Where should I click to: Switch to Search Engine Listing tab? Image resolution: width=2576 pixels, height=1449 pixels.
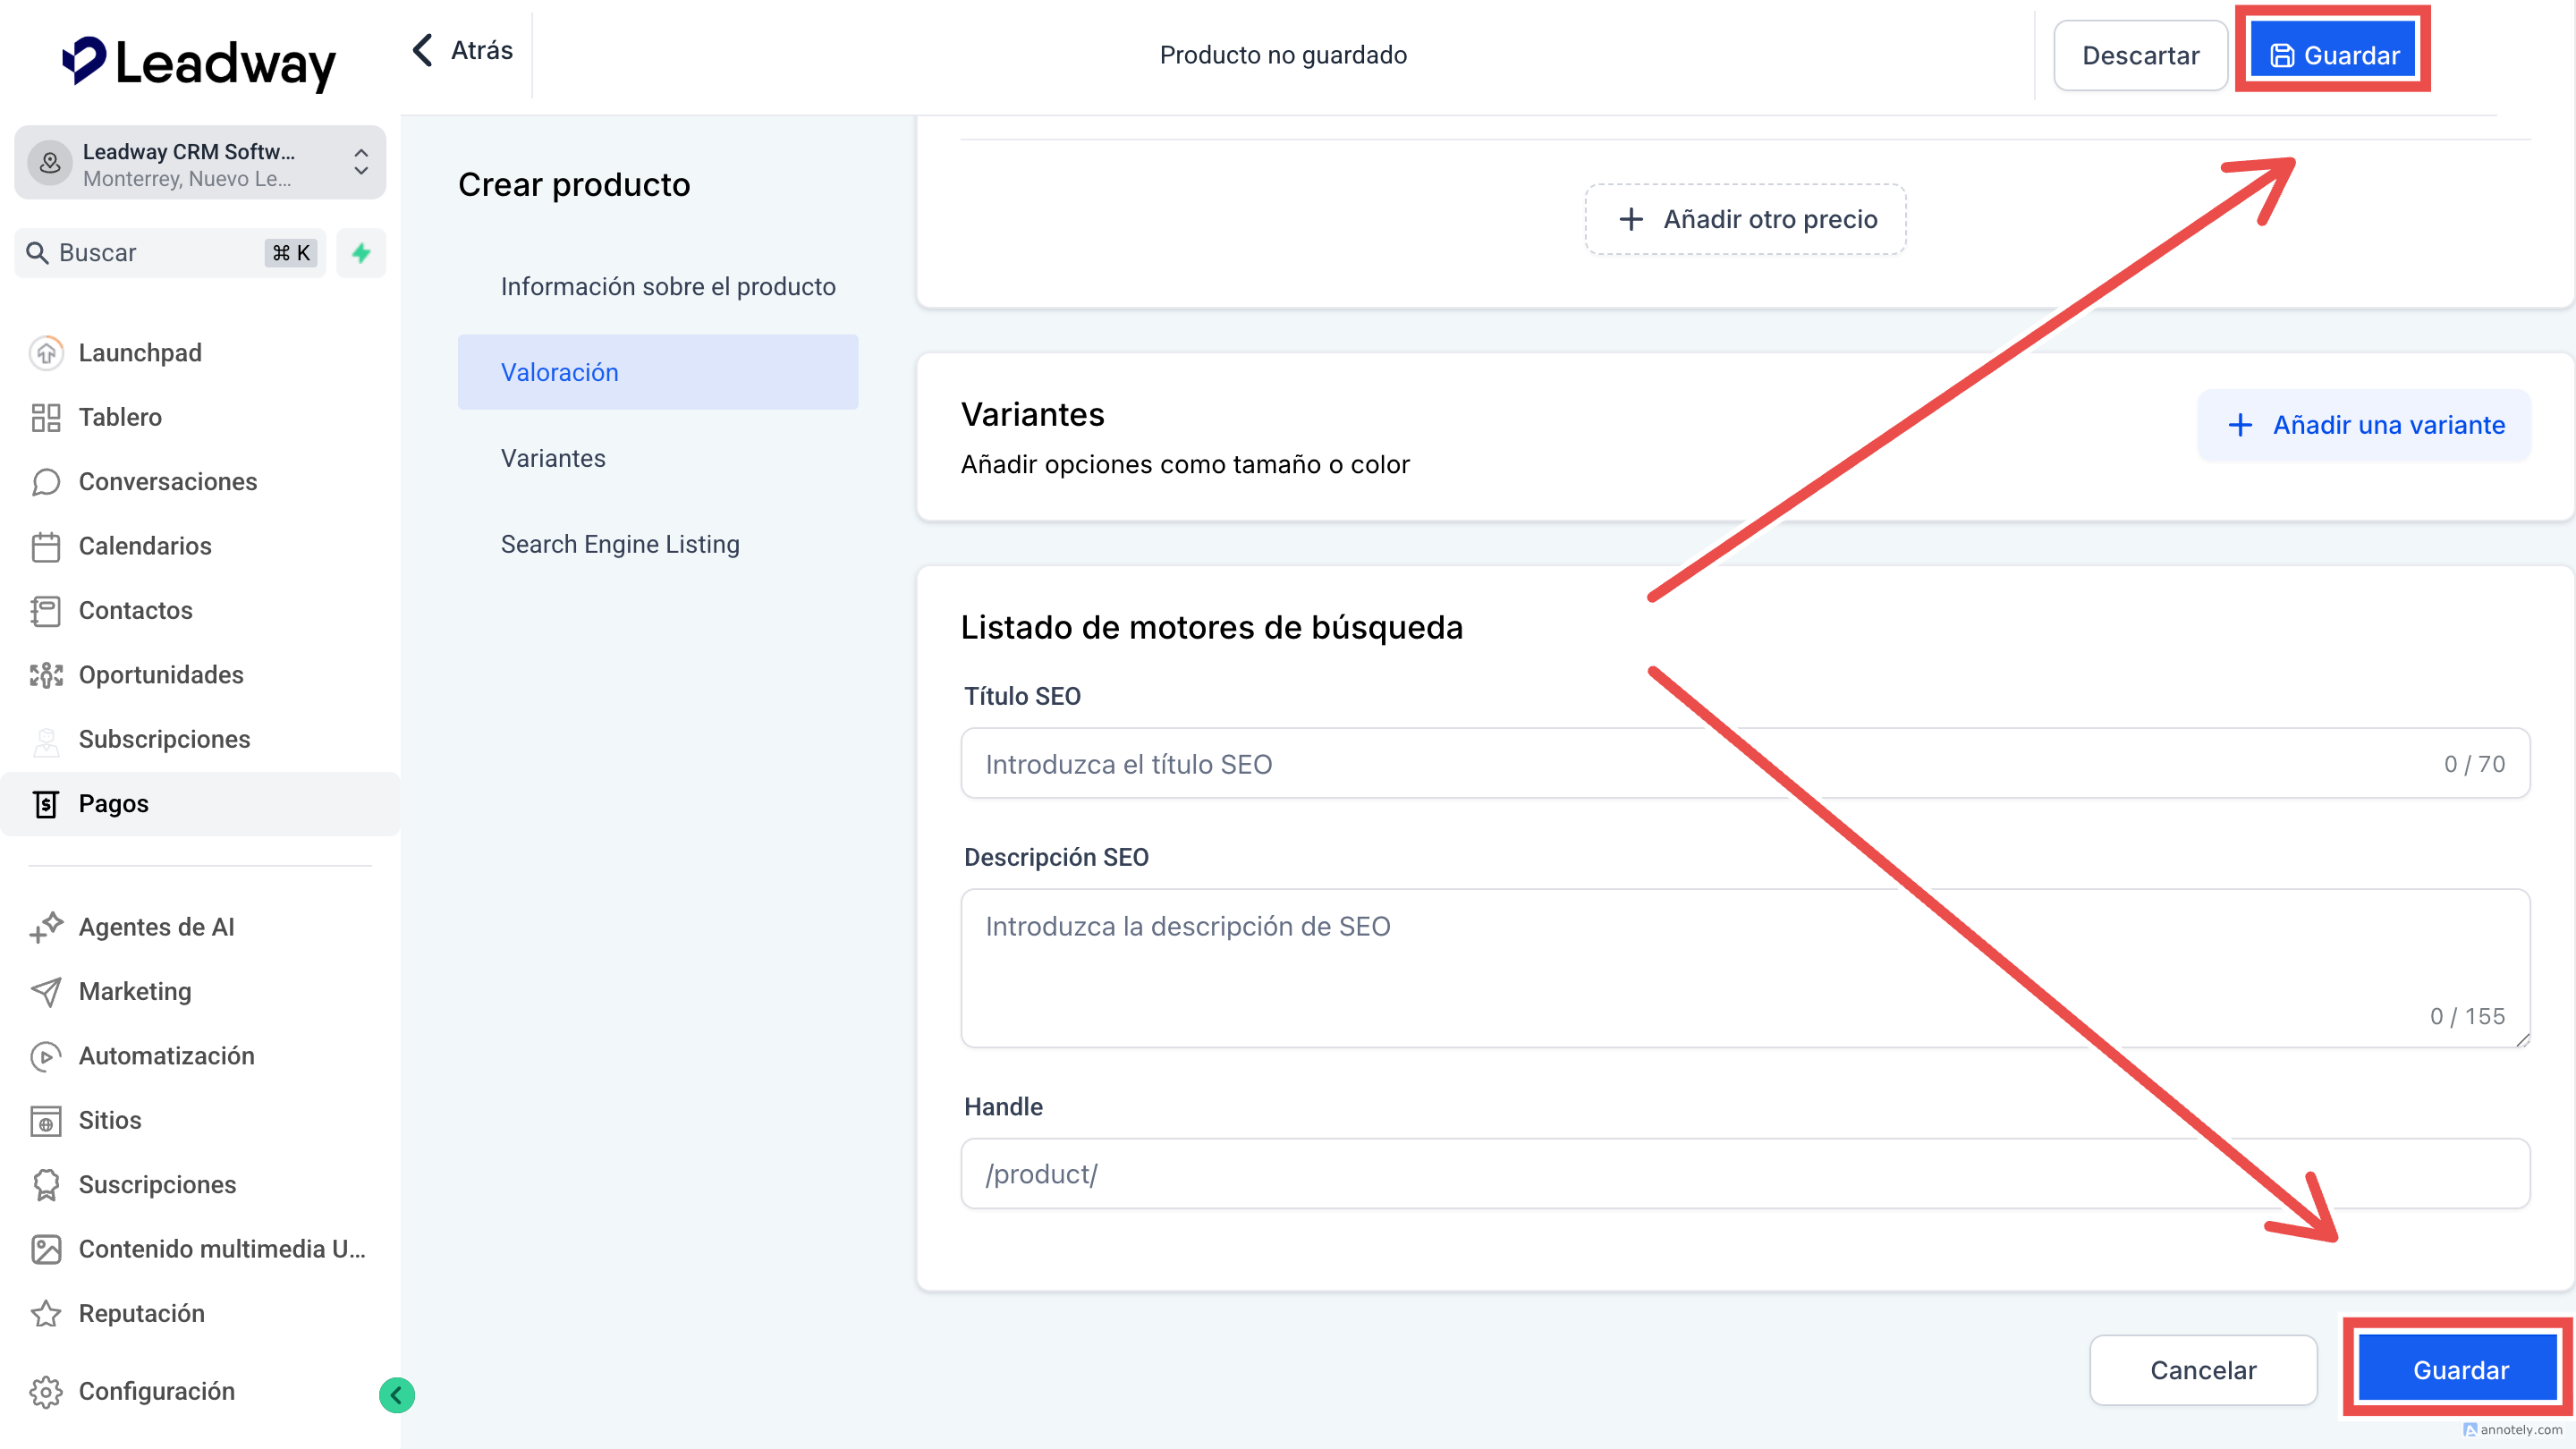(x=620, y=544)
